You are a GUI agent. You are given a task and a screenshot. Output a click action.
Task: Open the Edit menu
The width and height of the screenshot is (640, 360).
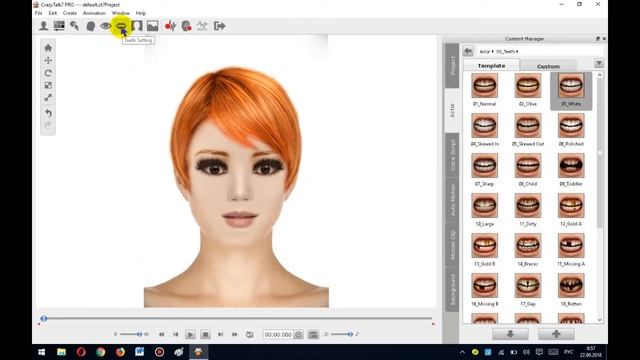coord(53,13)
